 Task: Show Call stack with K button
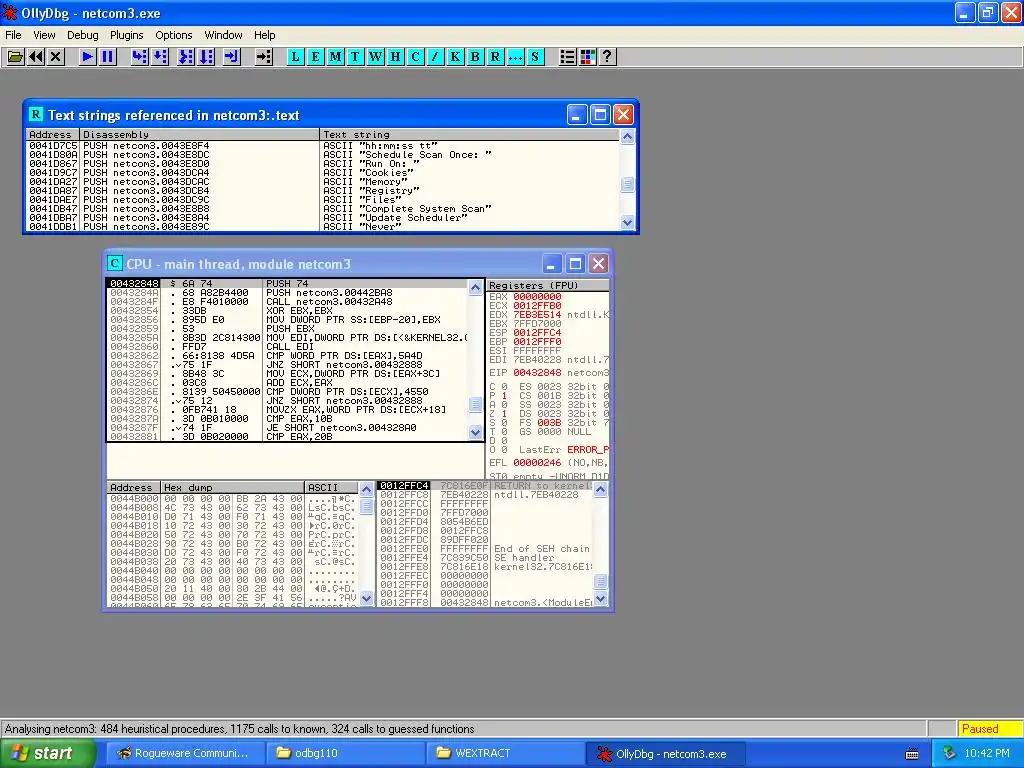(455, 57)
